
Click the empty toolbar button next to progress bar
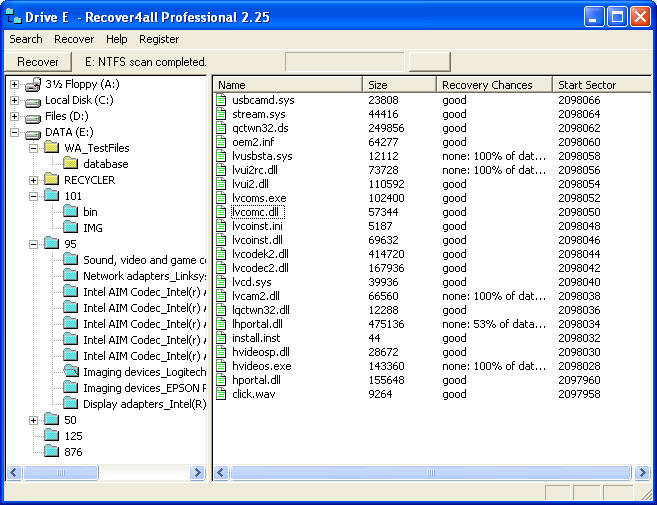429,62
